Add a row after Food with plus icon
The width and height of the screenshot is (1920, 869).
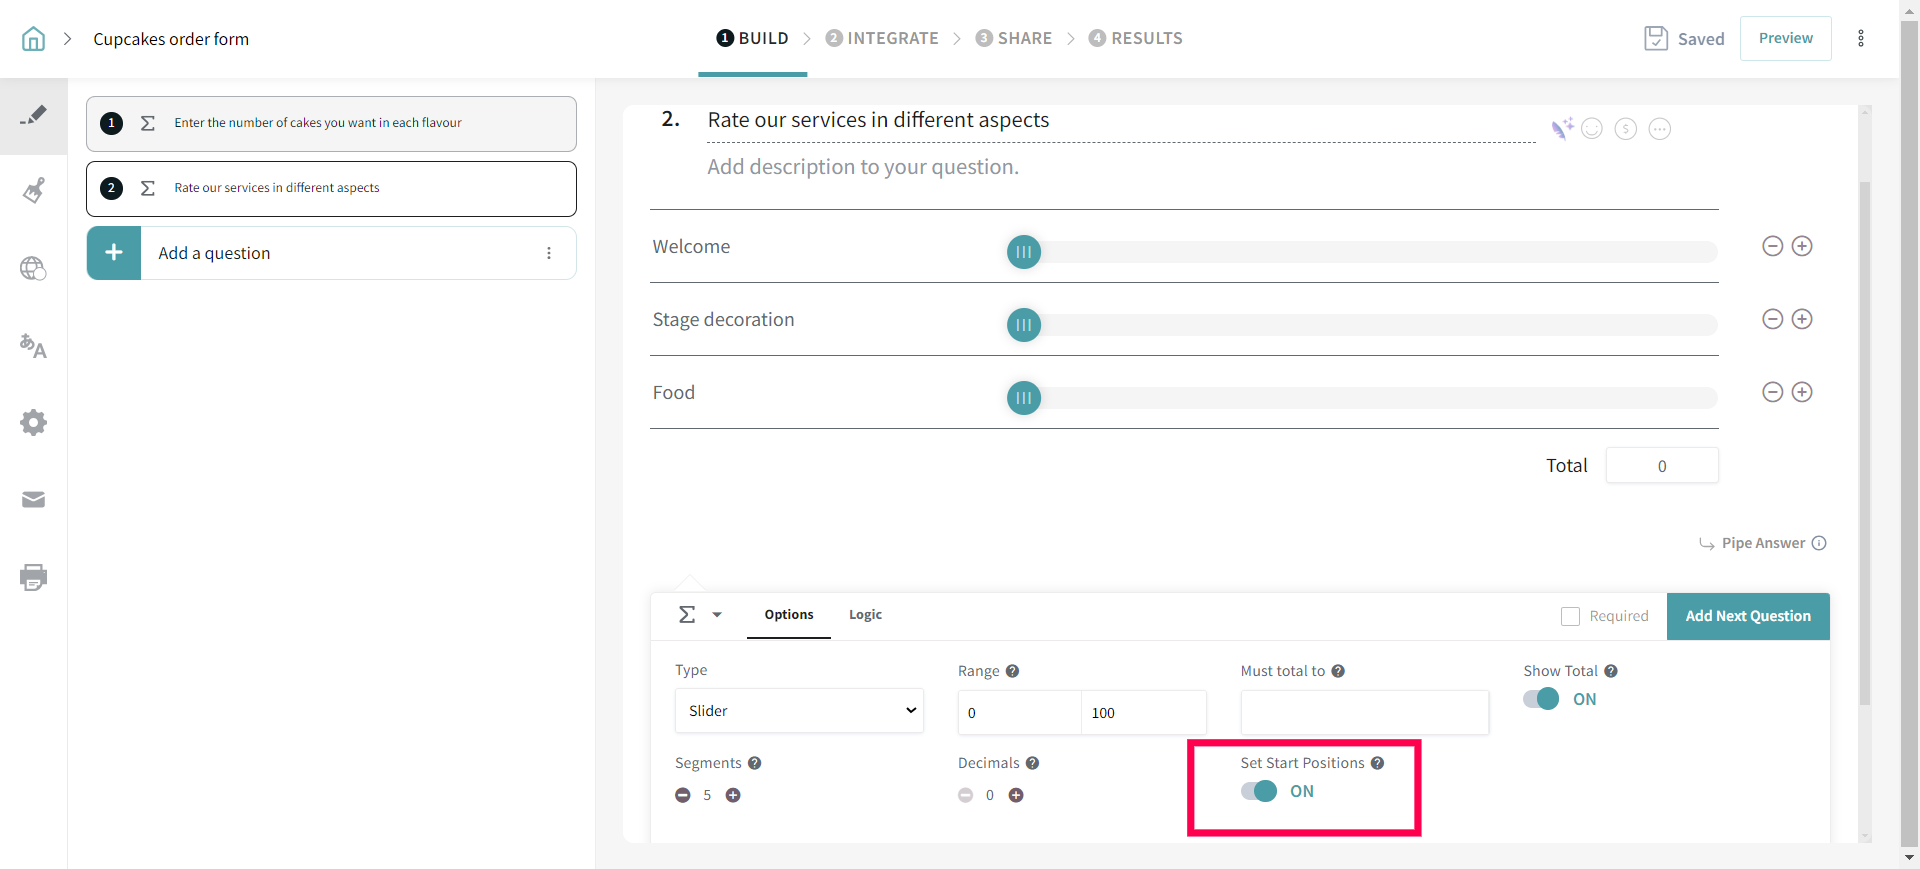pos(1802,392)
